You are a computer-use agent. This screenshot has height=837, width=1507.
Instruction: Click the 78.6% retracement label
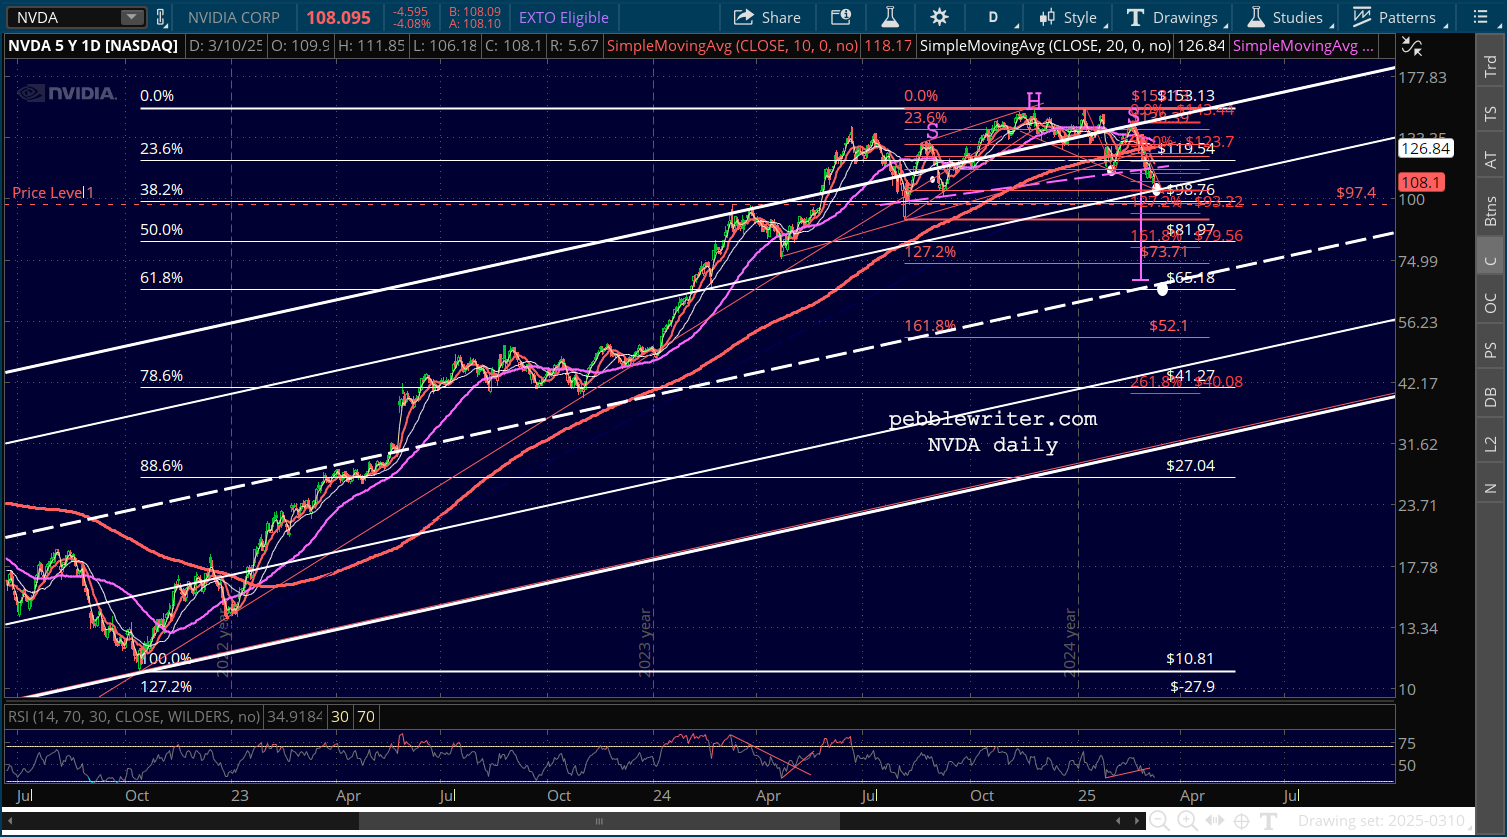pos(161,375)
